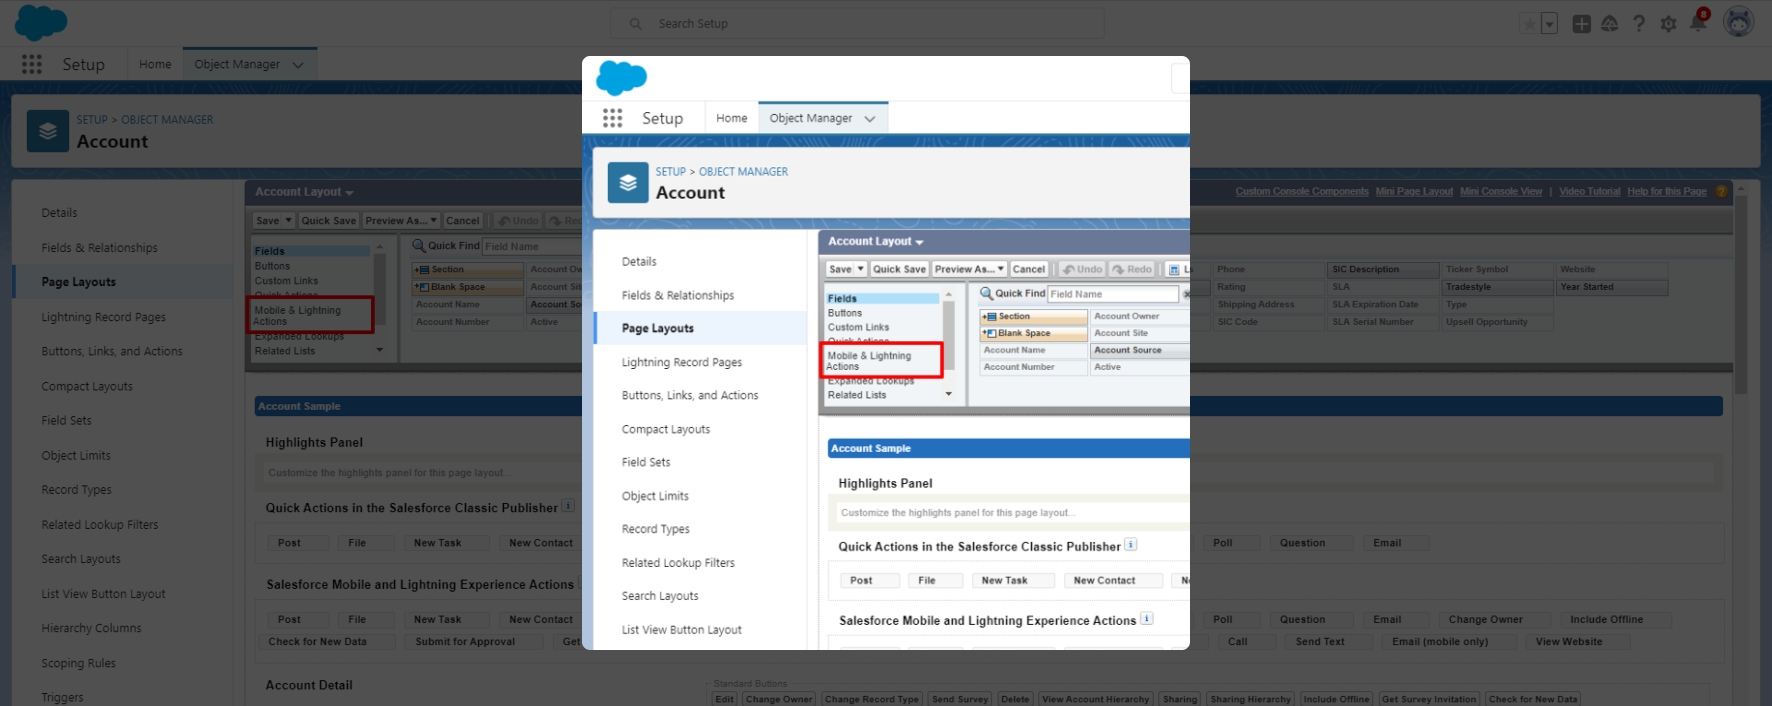Click the orange help icon beside Help for this Page
The image size is (1772, 706).
click(x=1721, y=191)
